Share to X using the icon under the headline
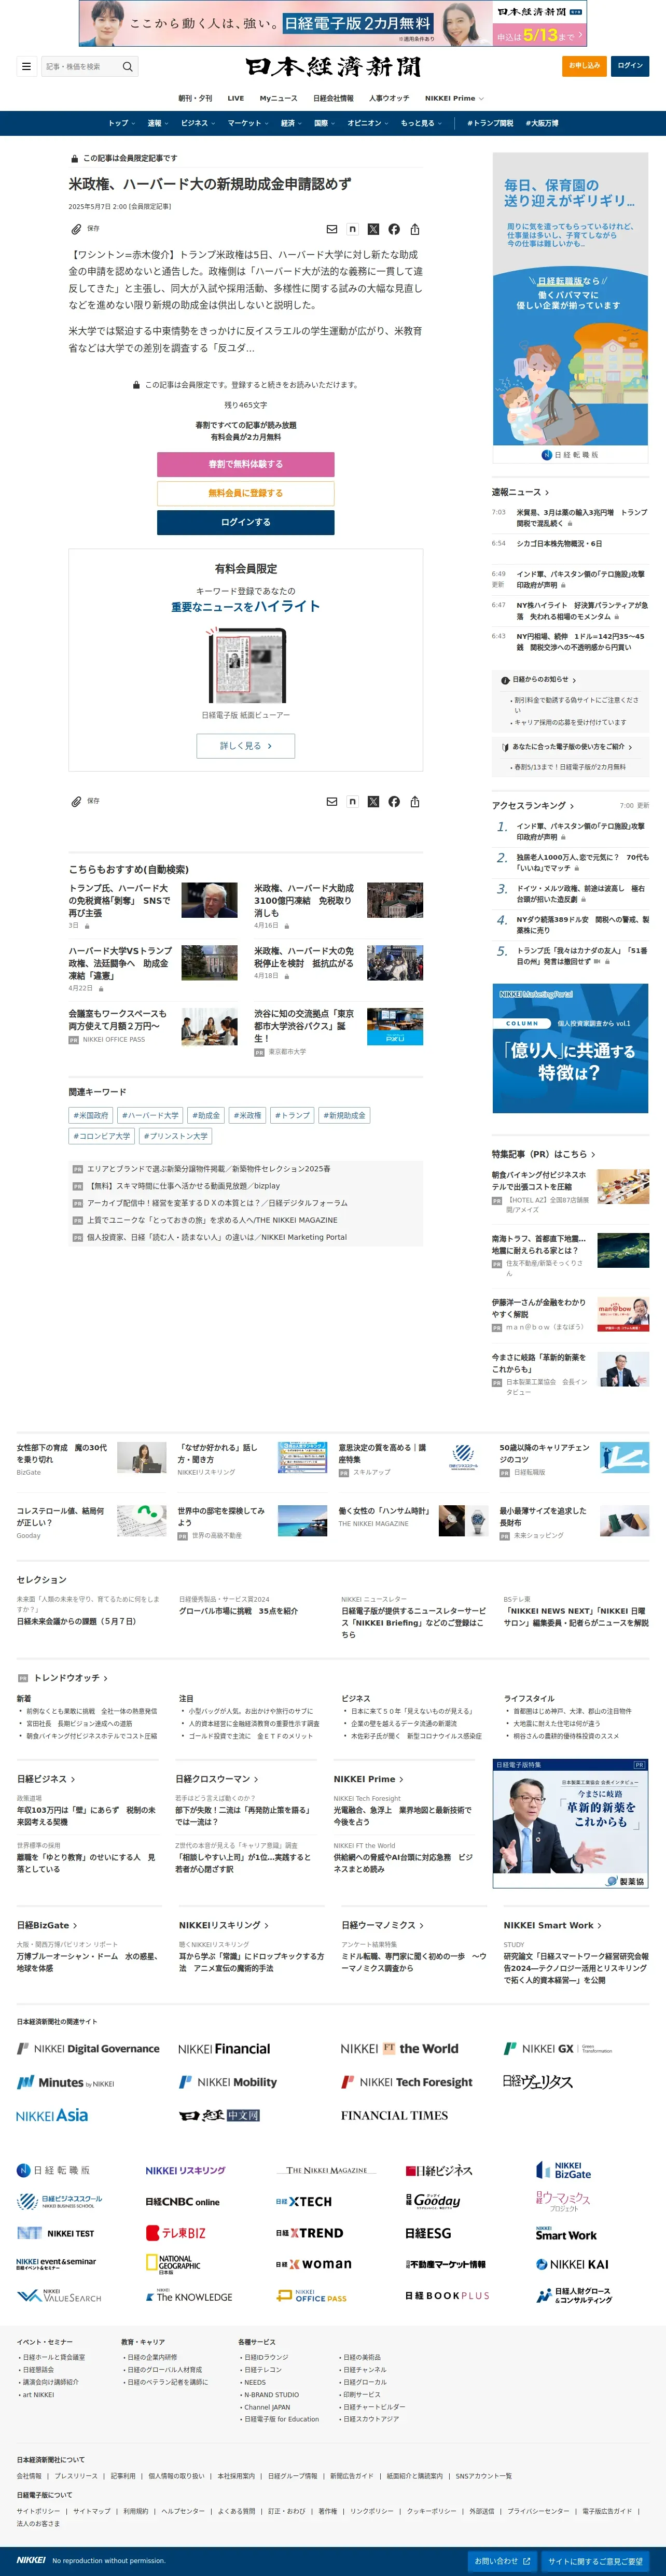Screen dimensions: 666x2576 pyautogui.click(x=373, y=229)
